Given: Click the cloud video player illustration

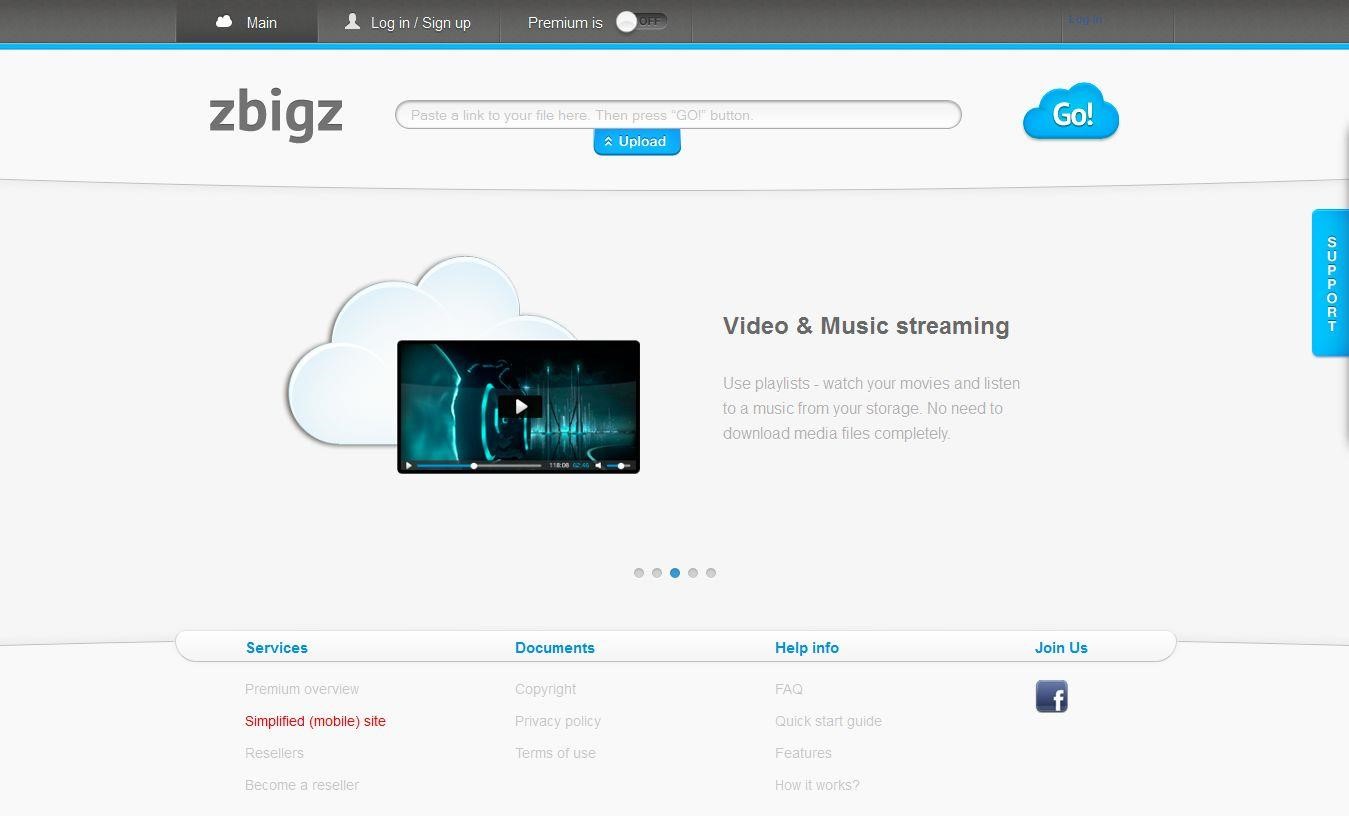Looking at the screenshot, I should [463, 364].
